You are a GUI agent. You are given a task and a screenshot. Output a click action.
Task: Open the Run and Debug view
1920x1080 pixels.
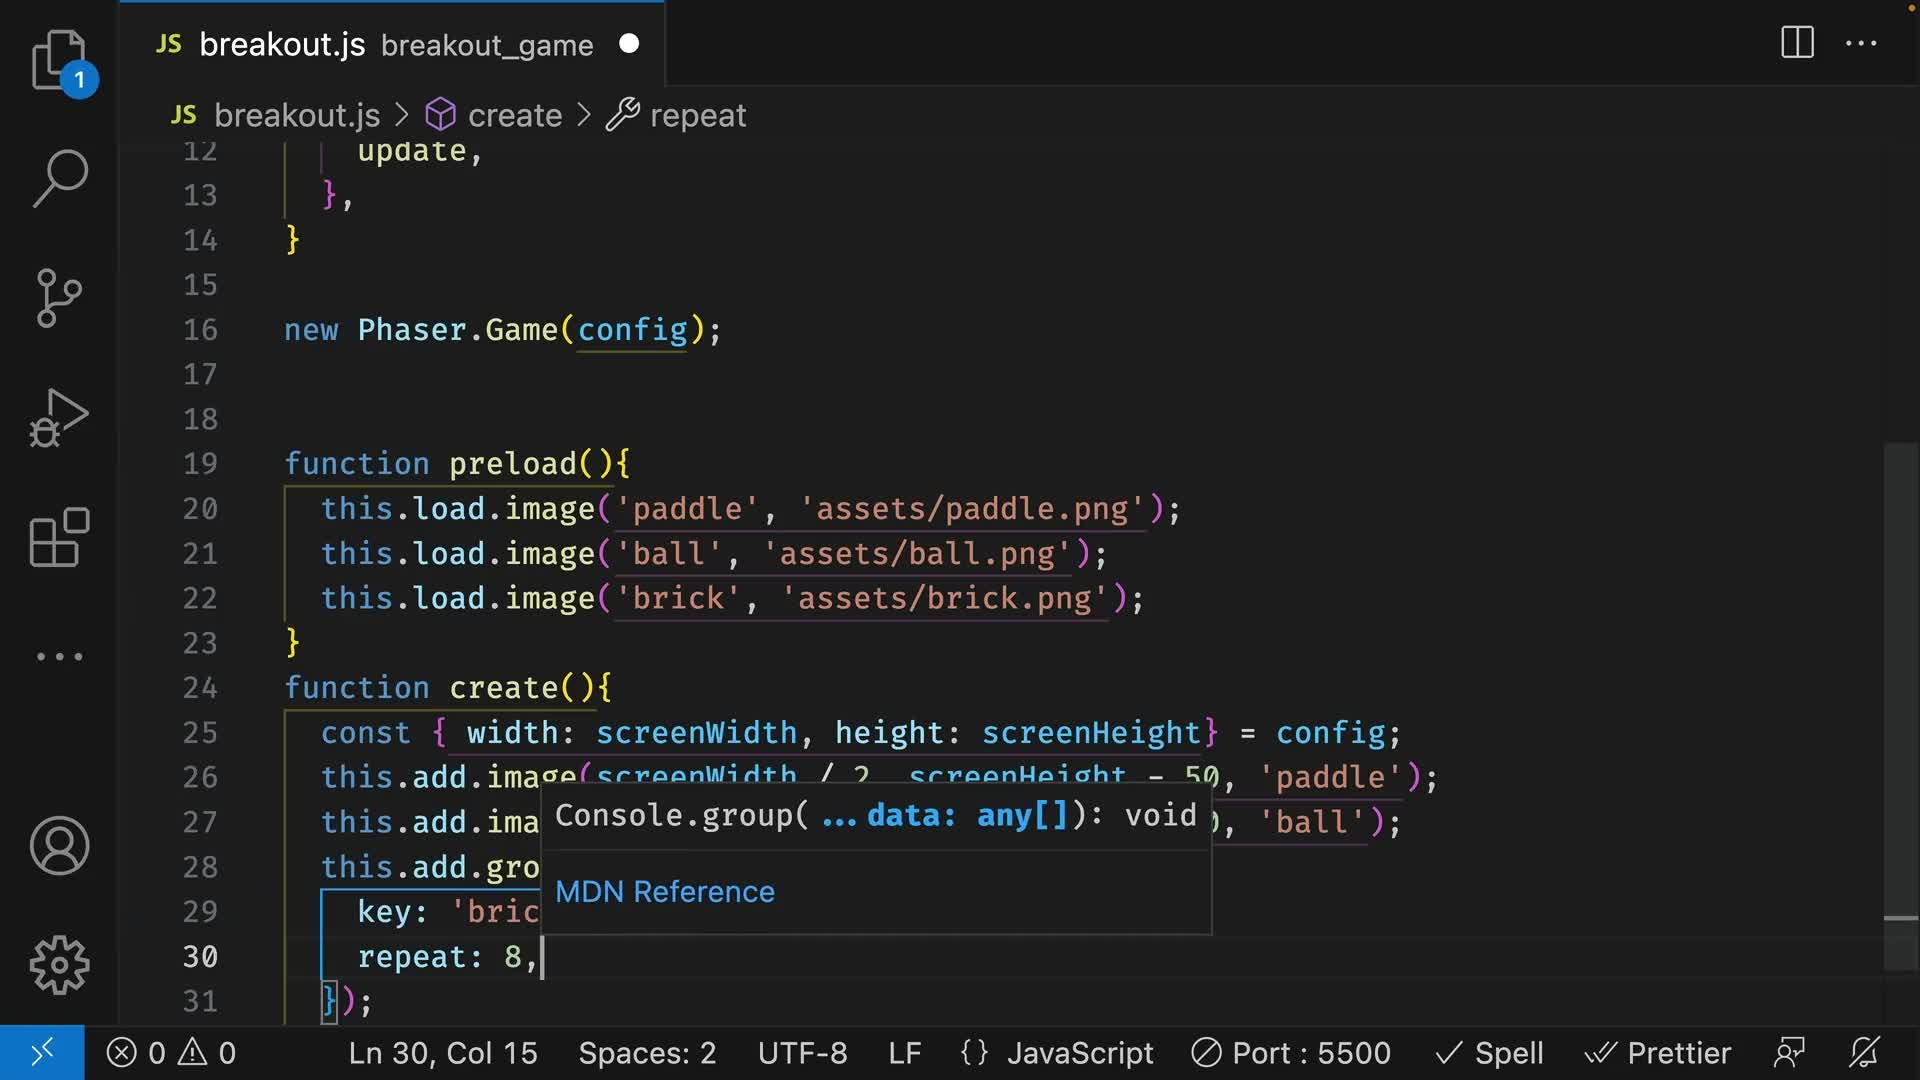coord(60,417)
